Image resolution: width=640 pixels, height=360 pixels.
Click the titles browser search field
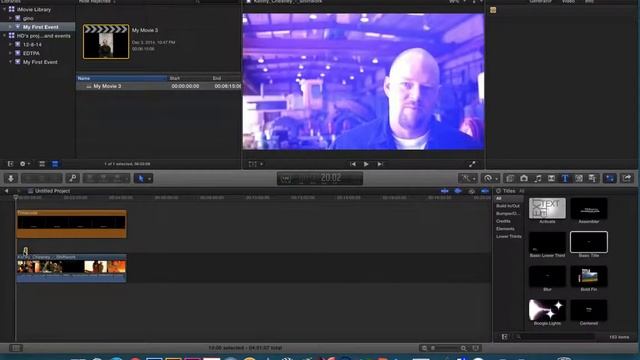pyautogui.click(x=555, y=337)
